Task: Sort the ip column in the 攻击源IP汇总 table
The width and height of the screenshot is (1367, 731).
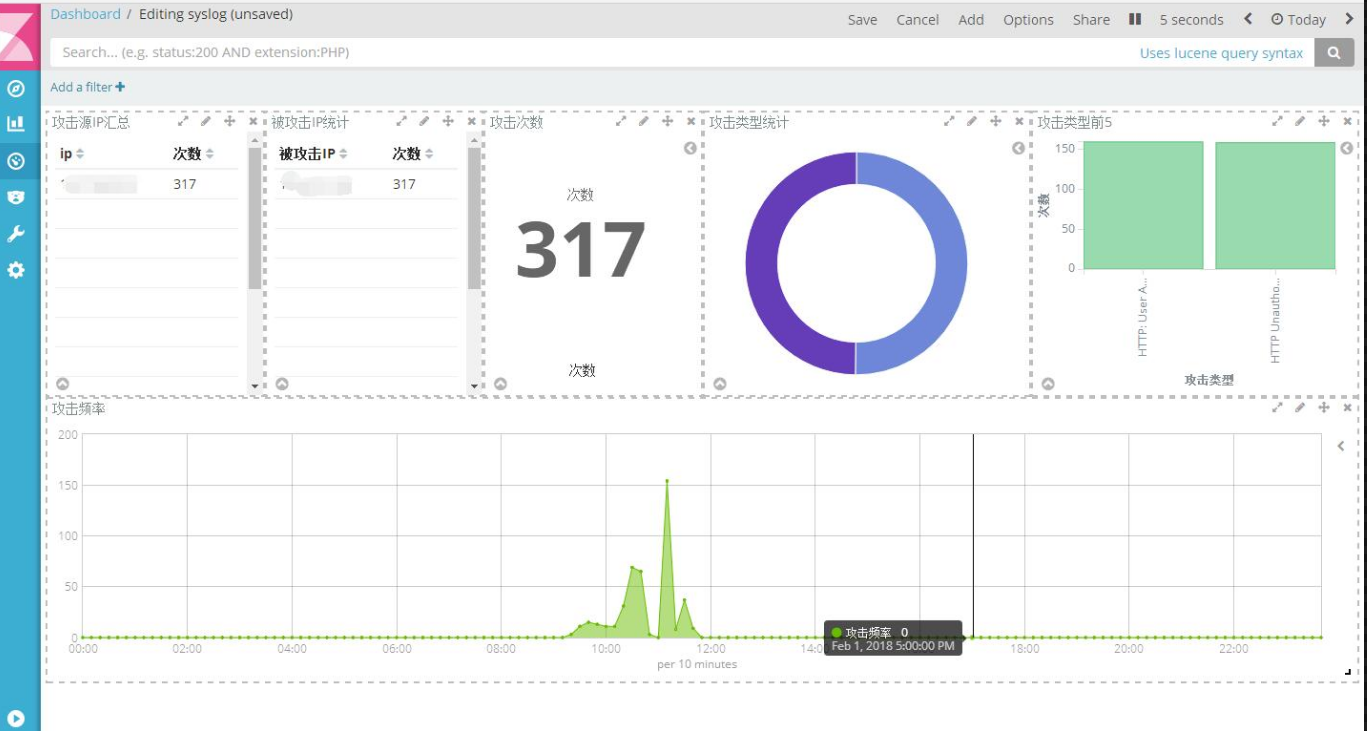Action: (80, 154)
